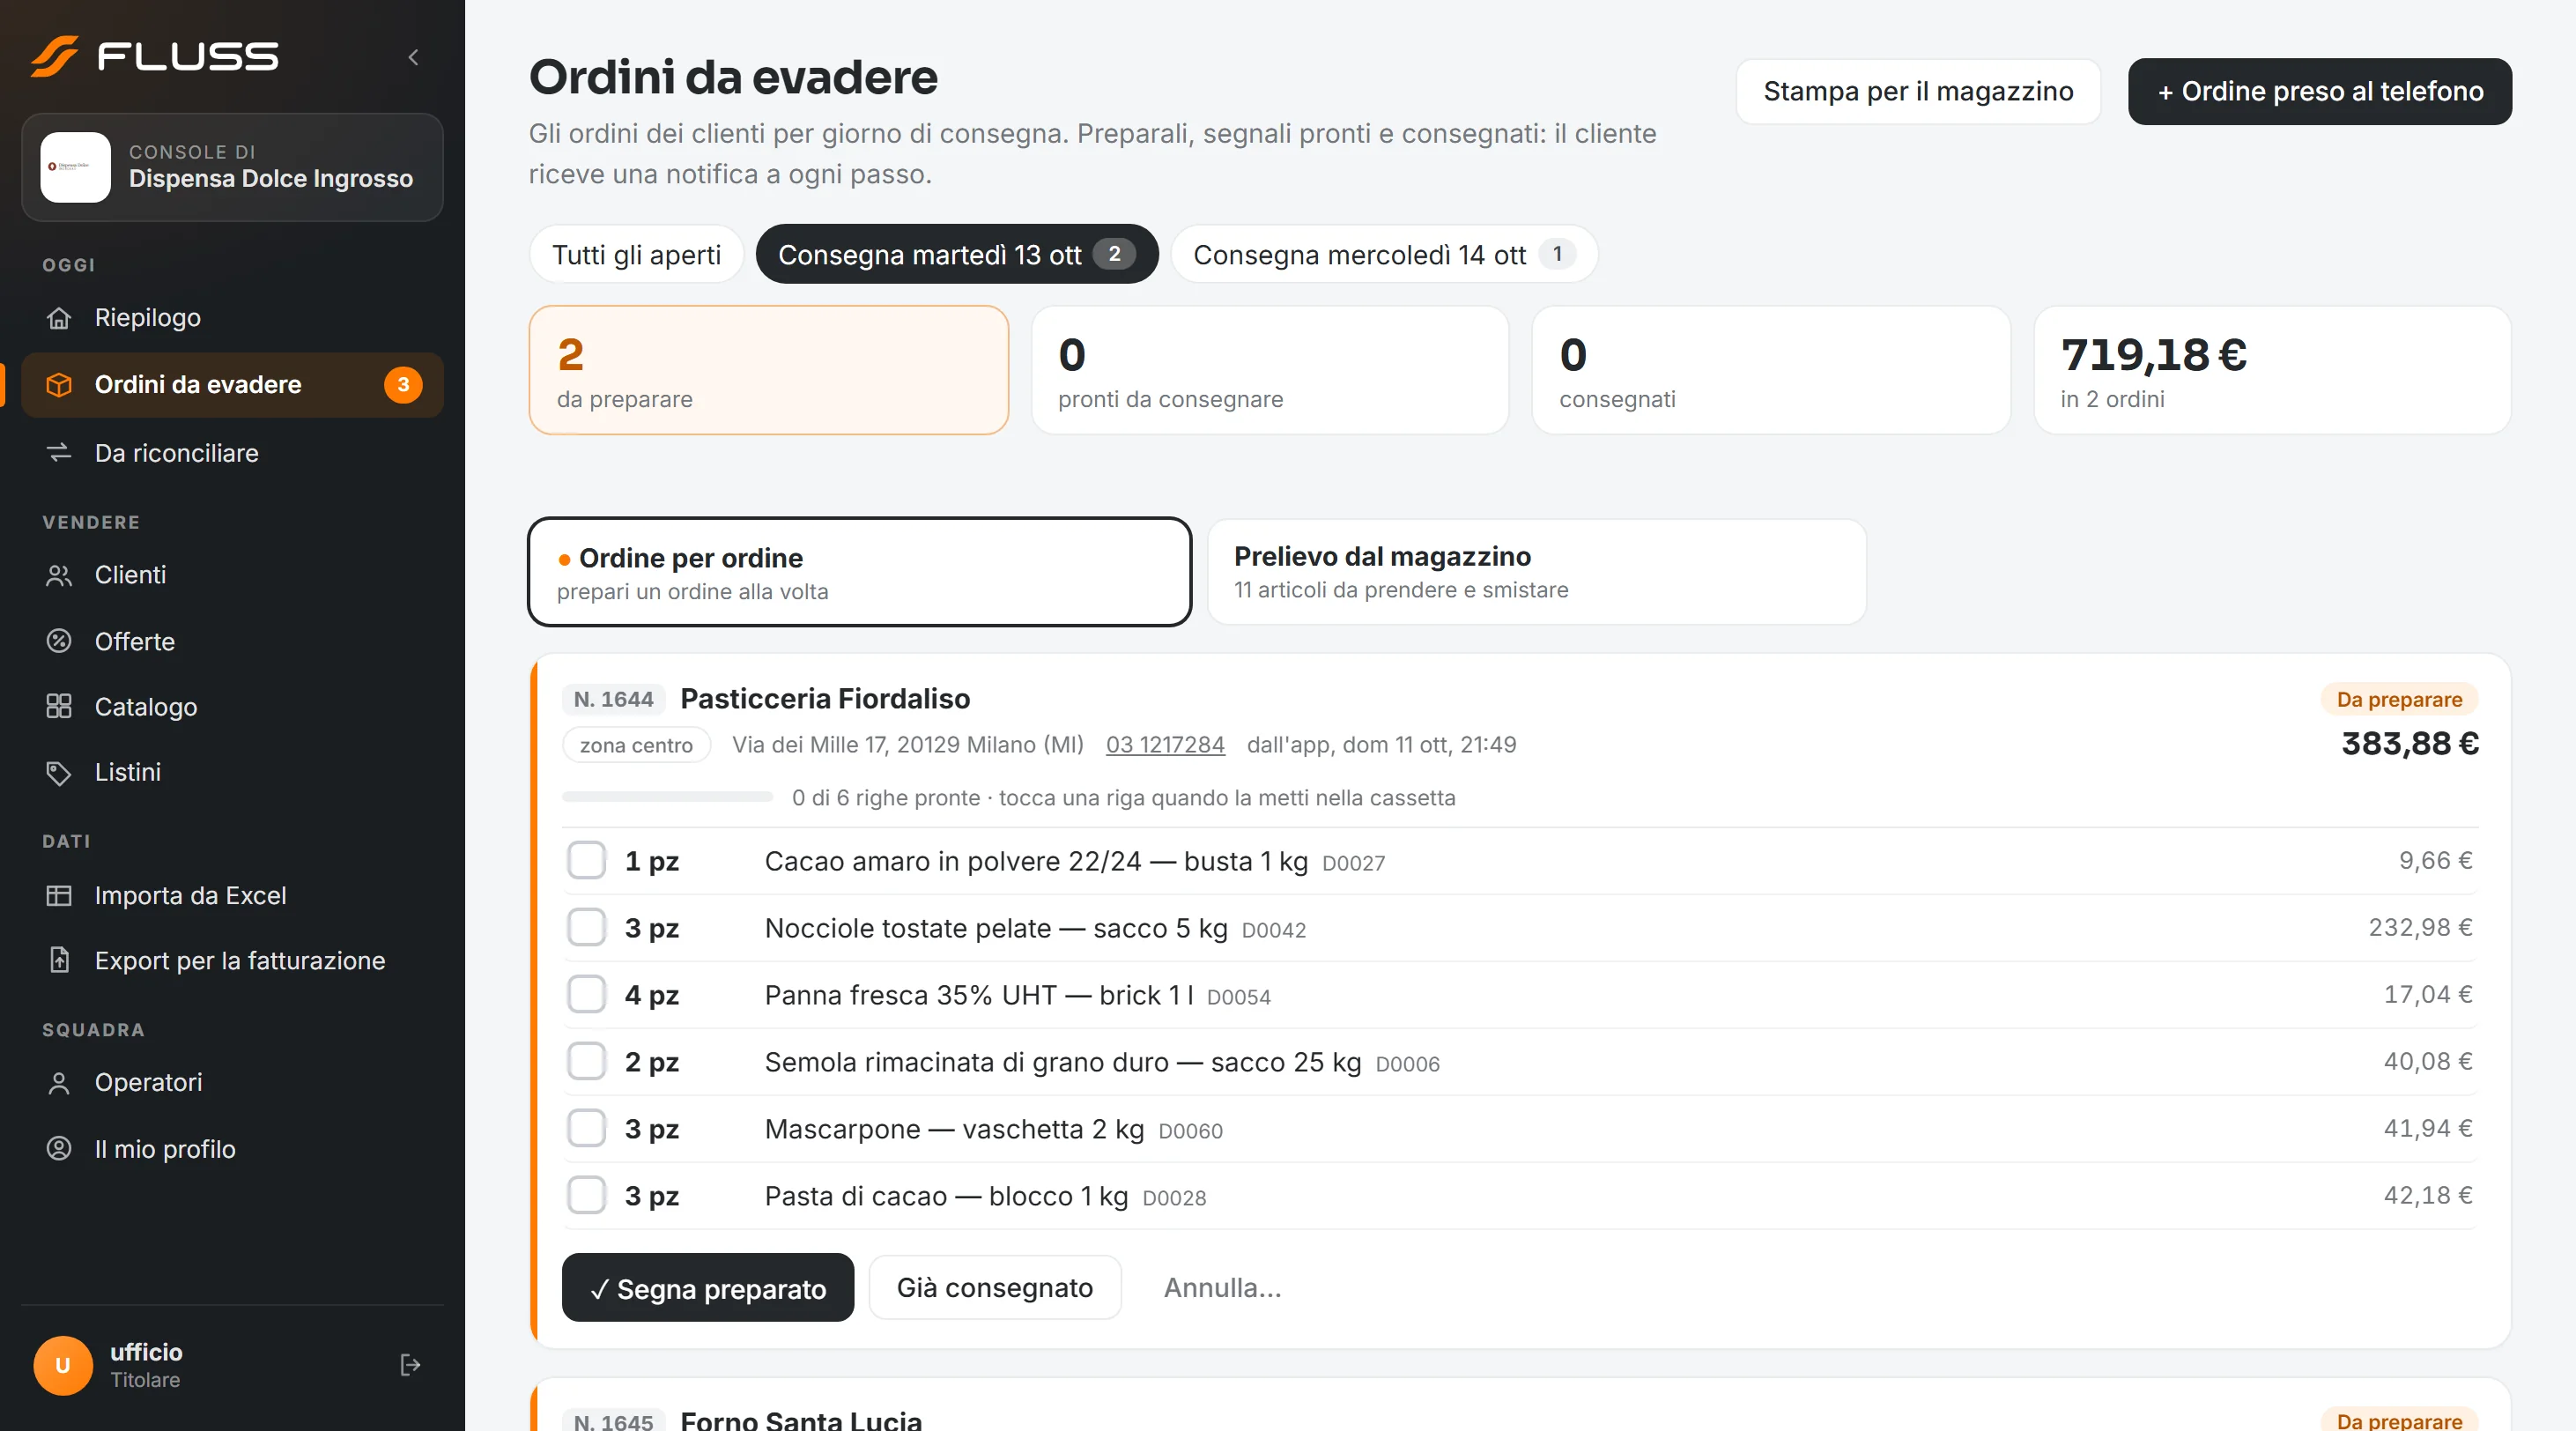
Task: Collapse the sidebar with the chevron arrow
Action: point(413,57)
